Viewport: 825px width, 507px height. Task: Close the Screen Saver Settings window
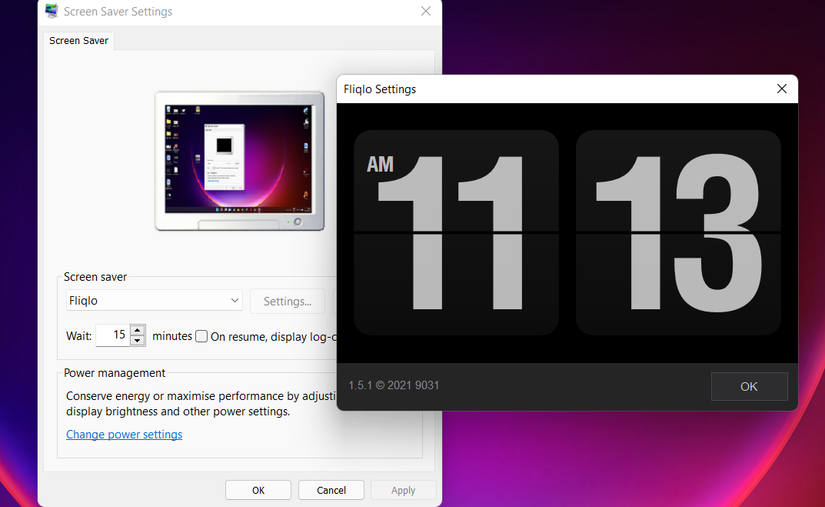click(426, 11)
